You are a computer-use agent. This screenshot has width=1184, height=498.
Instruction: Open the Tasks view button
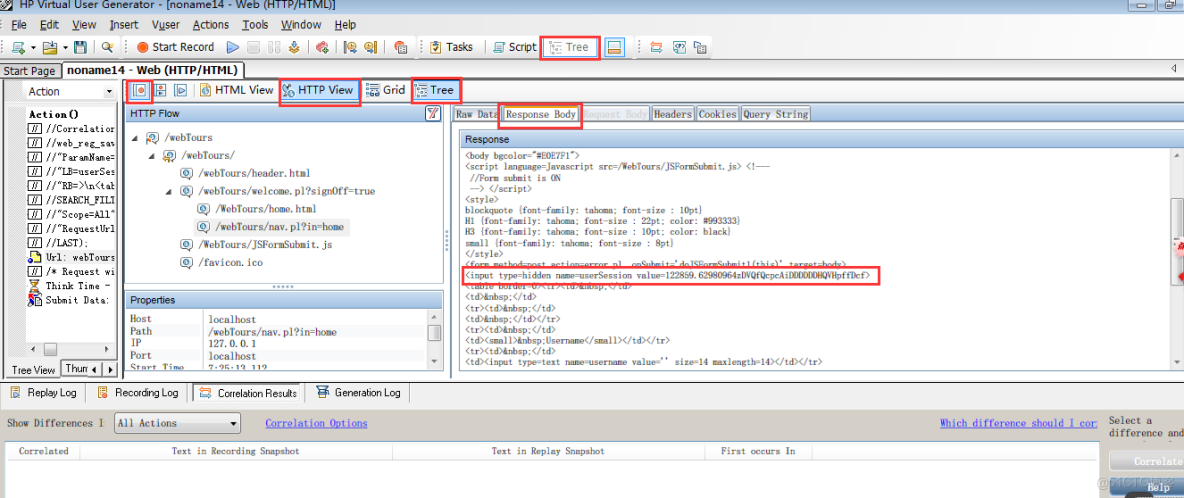(x=452, y=47)
